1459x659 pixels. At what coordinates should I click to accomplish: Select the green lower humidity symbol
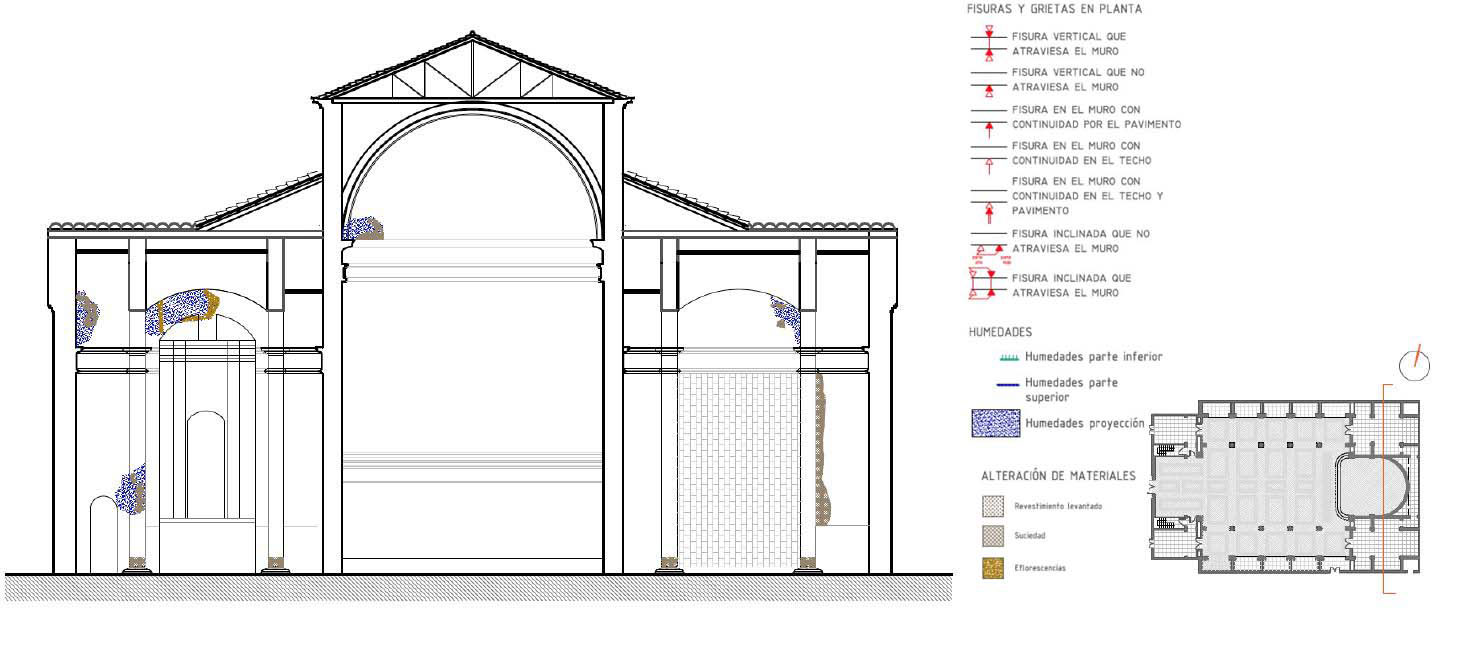click(x=1008, y=357)
